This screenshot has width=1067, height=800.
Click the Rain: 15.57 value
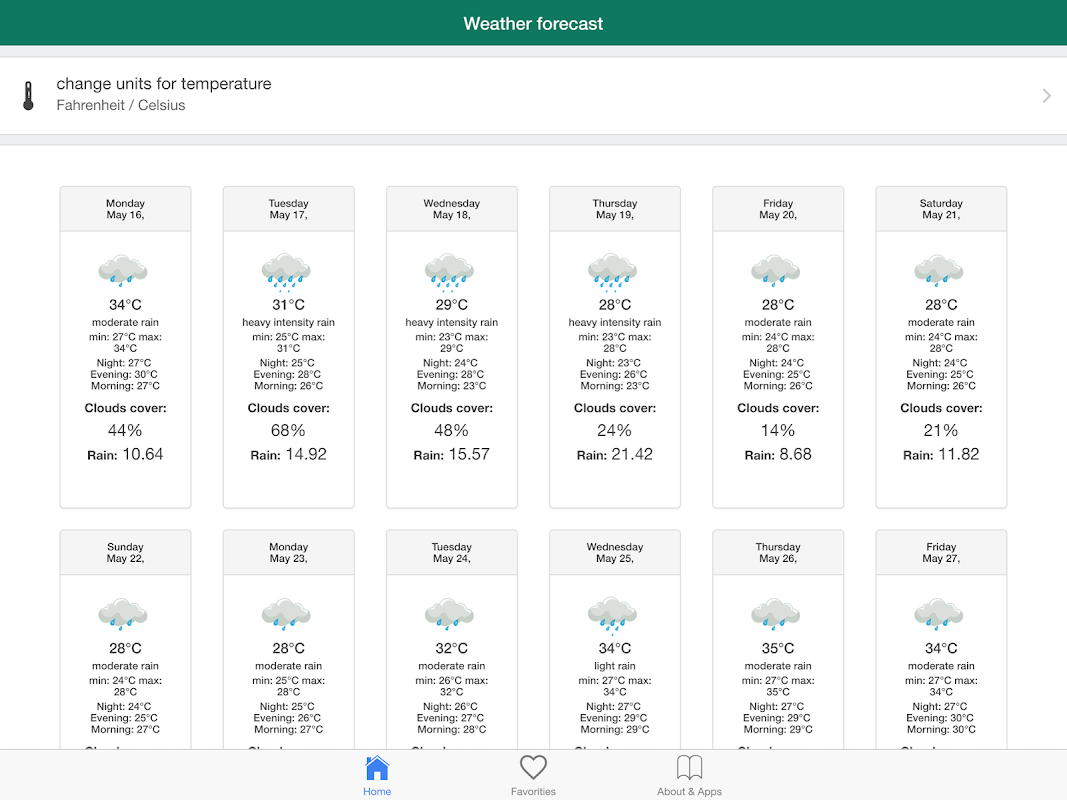click(452, 454)
